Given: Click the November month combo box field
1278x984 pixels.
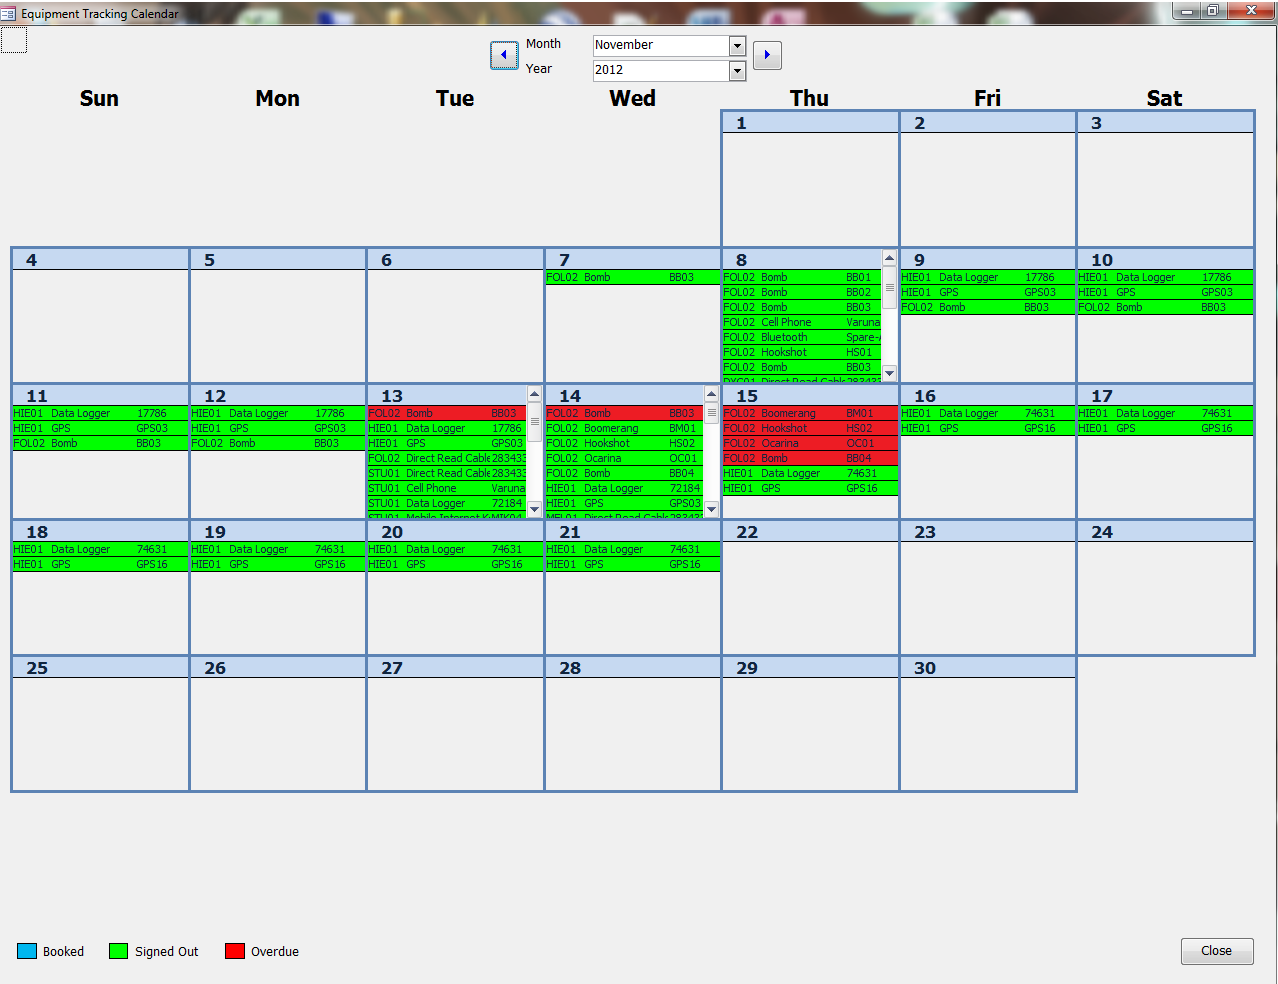Looking at the screenshot, I should [x=660, y=46].
